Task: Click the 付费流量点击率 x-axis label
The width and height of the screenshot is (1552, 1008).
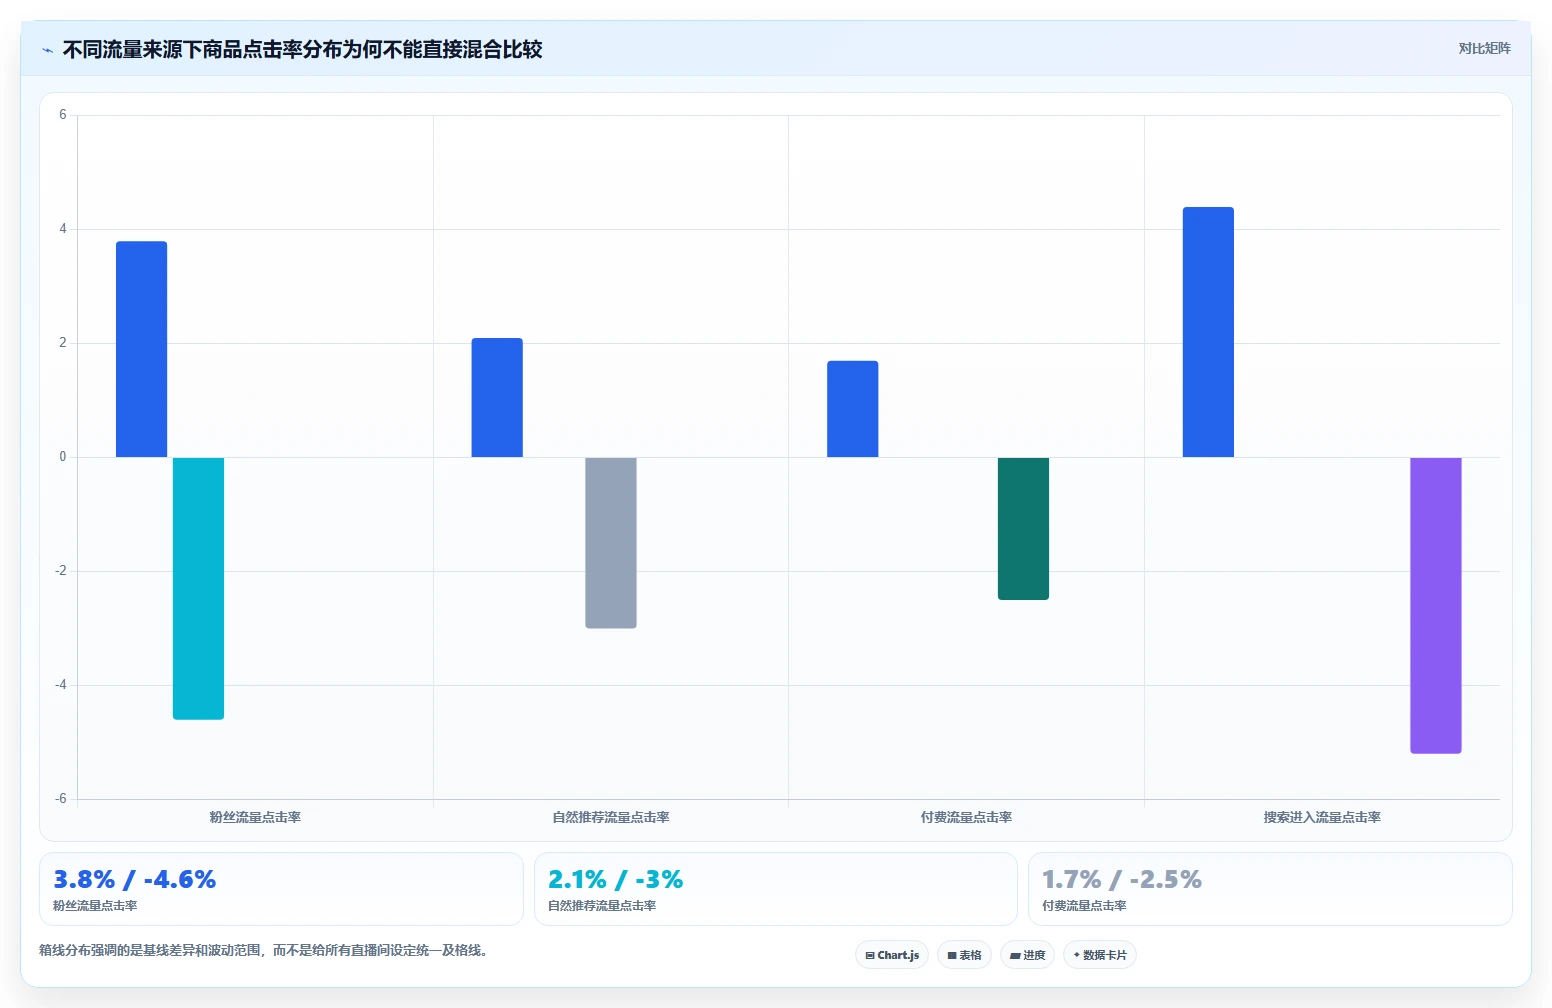Action: coord(966,817)
